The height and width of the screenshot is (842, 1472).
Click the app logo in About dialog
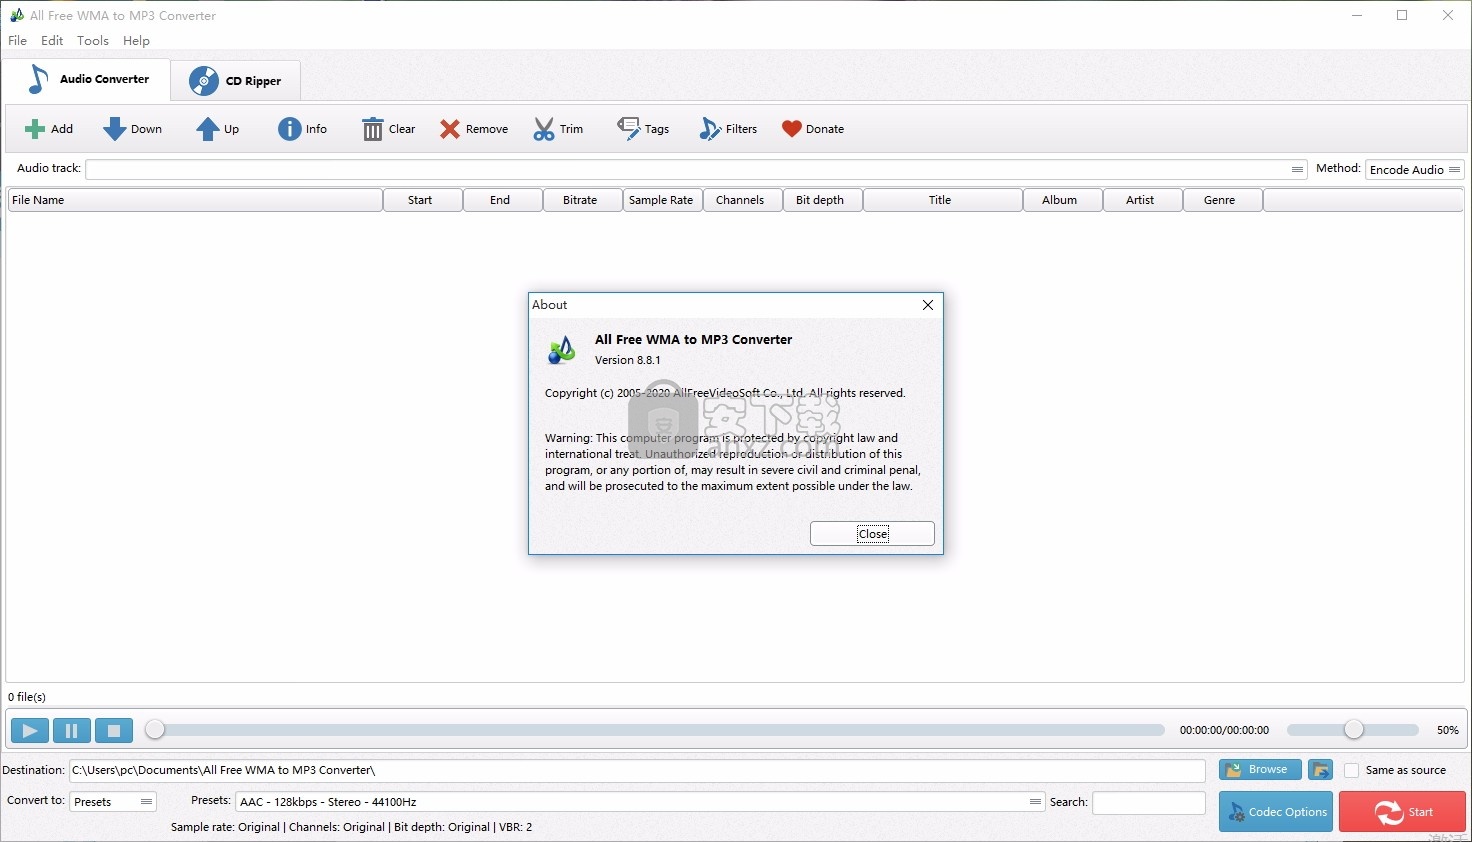click(x=562, y=350)
